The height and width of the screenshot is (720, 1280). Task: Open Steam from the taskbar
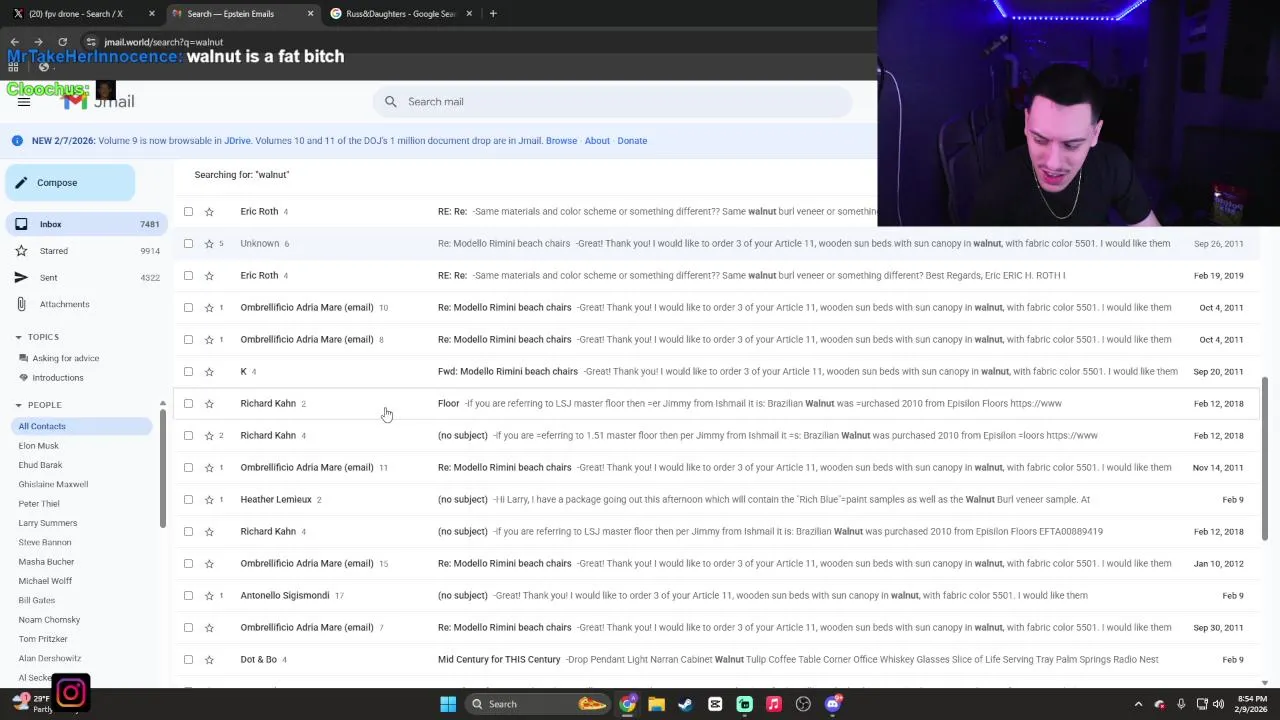685,704
